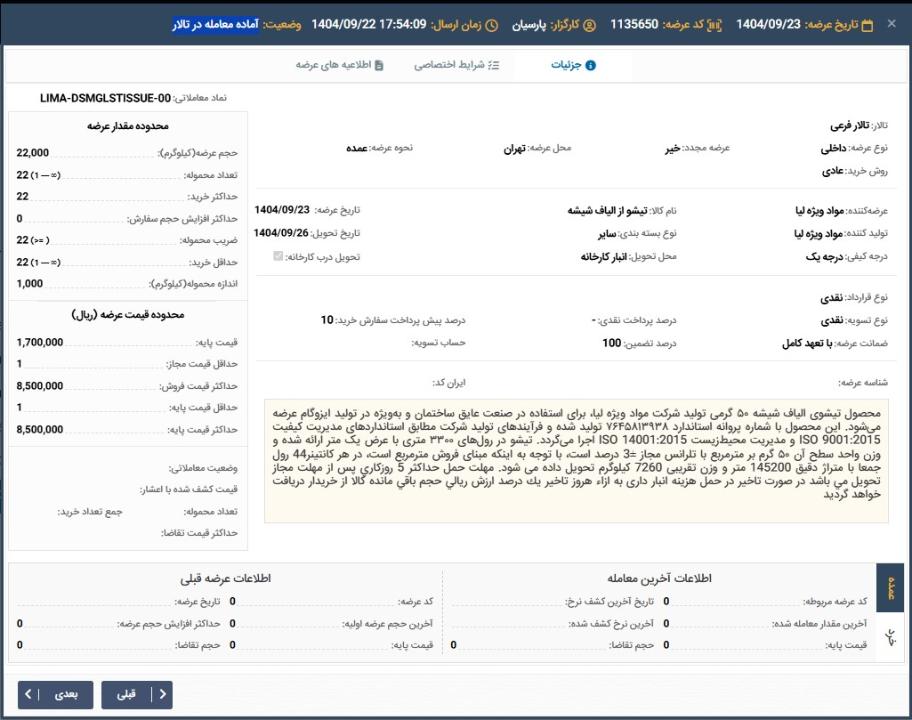Click the product description text box
The image size is (912, 720).
576,460
